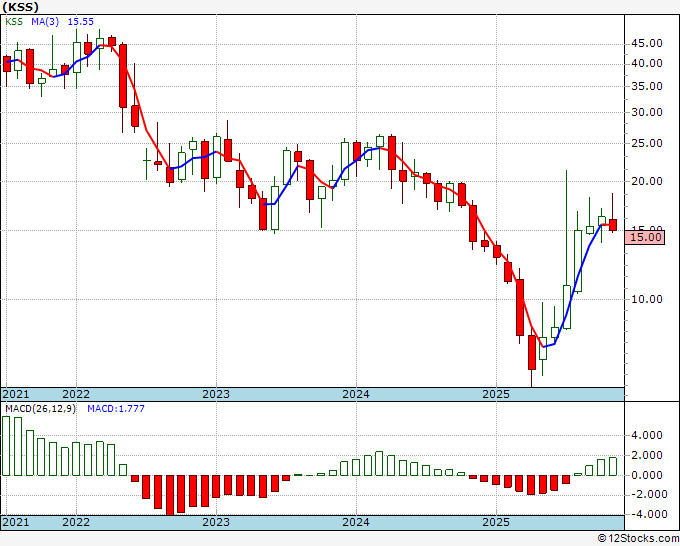Click the red 15.00 current price tag
680x546 pixels.
click(645, 237)
